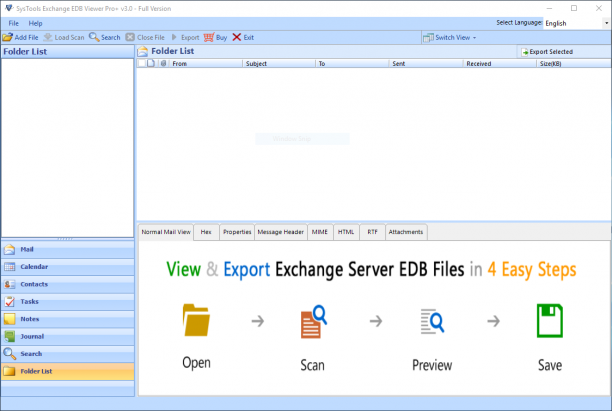Click the Open folder icon in the steps

coord(196,320)
